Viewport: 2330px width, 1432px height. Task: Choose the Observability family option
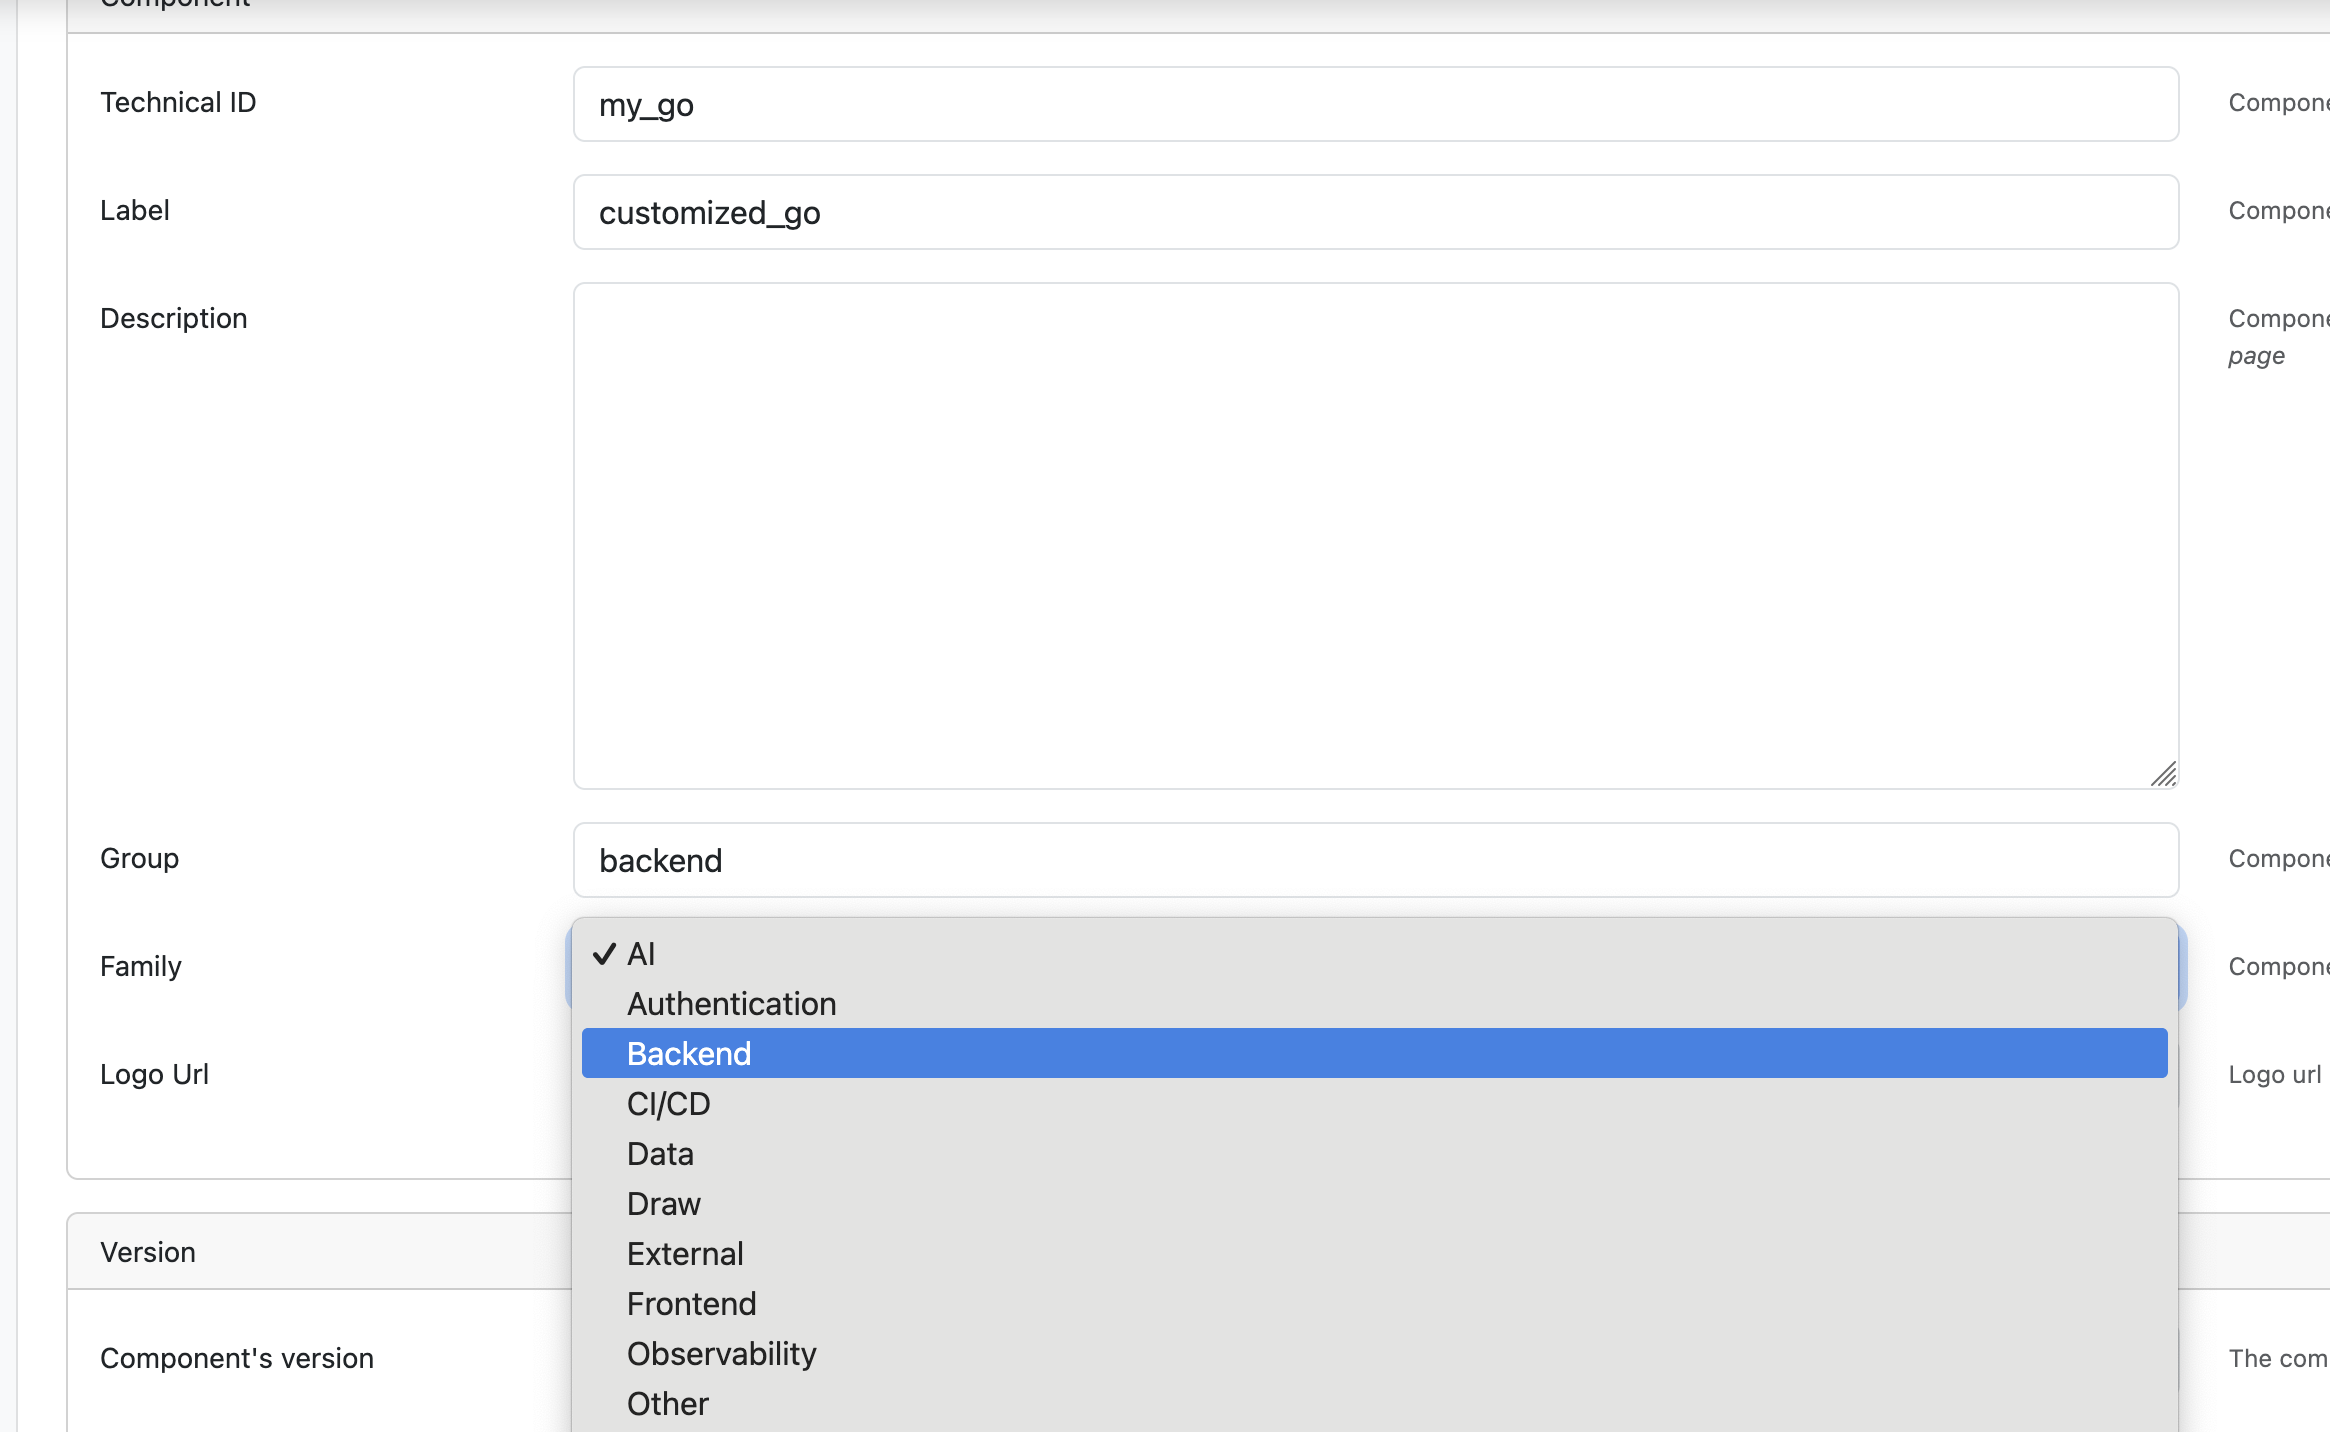(x=721, y=1354)
